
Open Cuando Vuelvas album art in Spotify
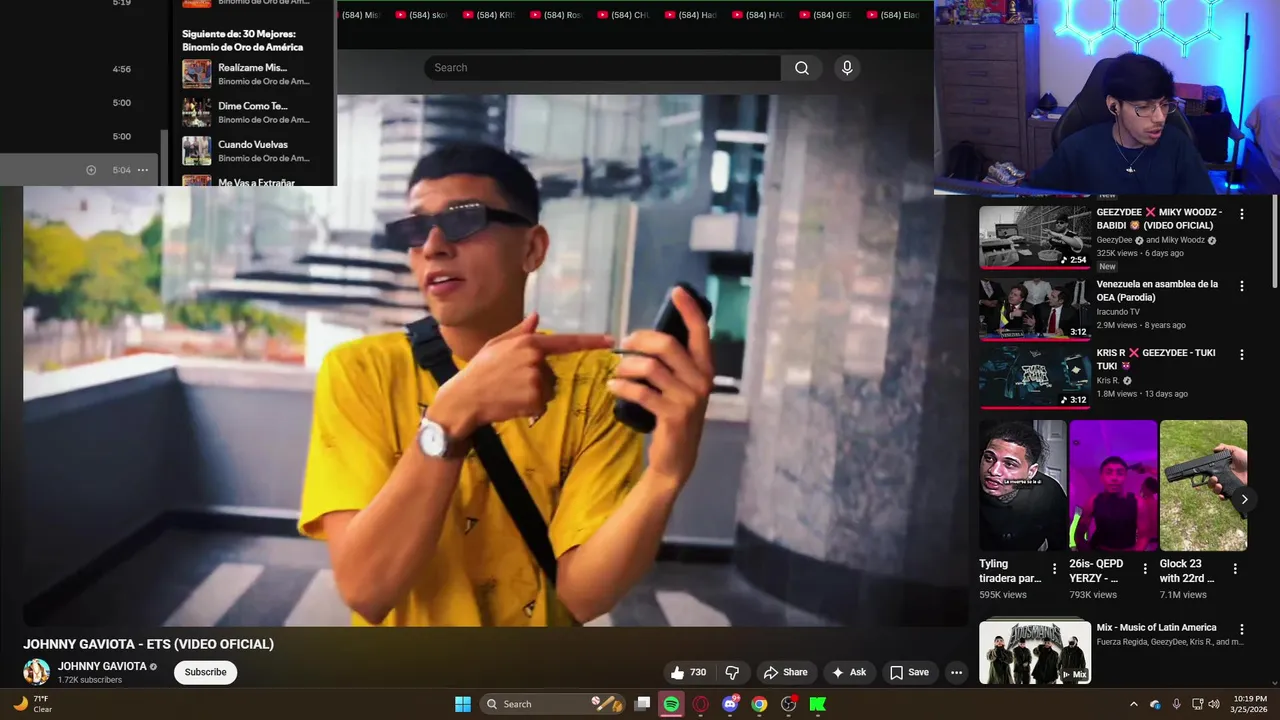click(196, 150)
